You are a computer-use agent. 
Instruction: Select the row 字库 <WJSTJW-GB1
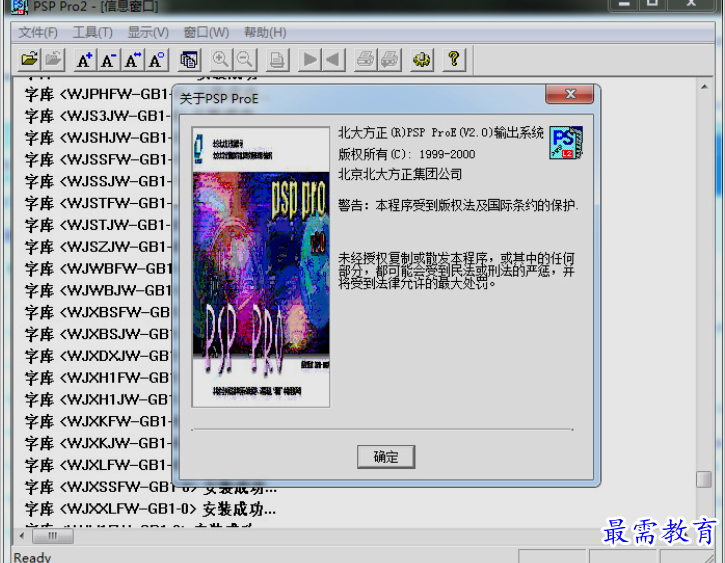click(98, 225)
